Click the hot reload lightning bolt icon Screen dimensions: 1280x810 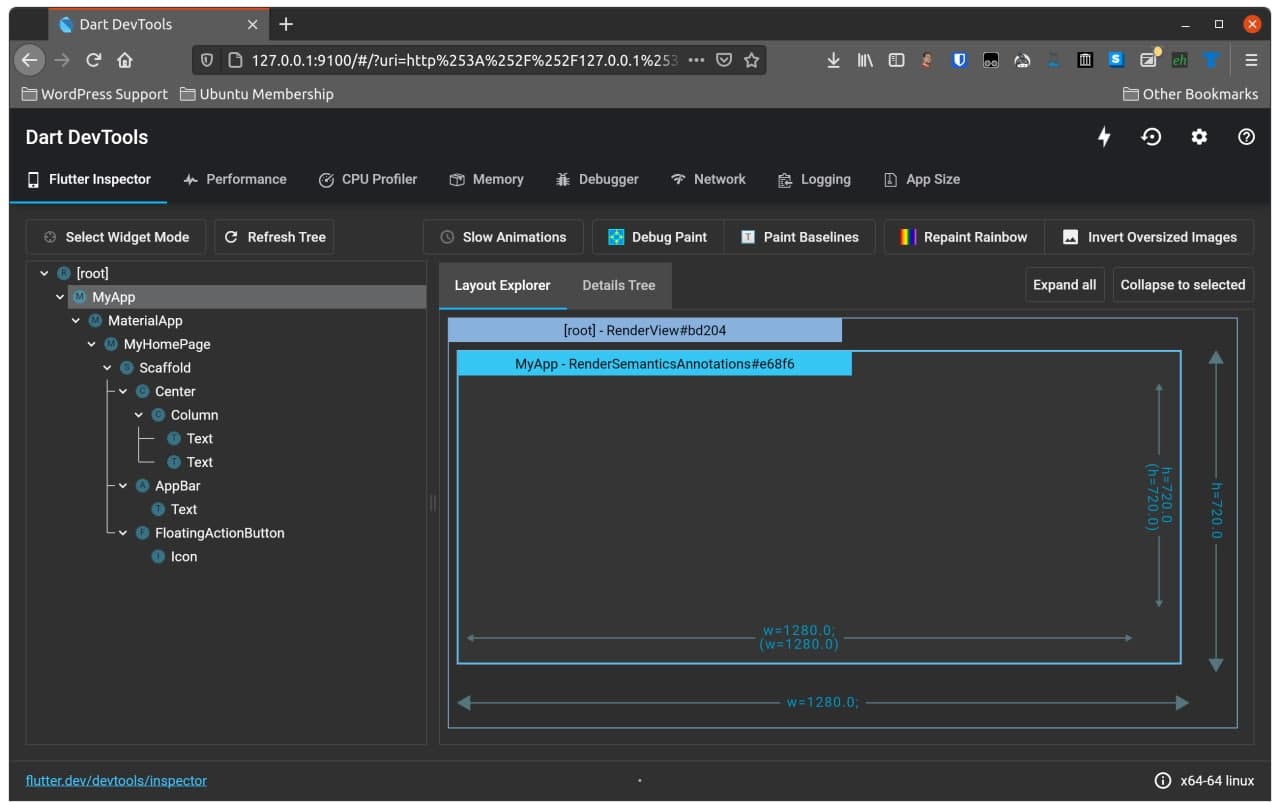click(x=1103, y=137)
